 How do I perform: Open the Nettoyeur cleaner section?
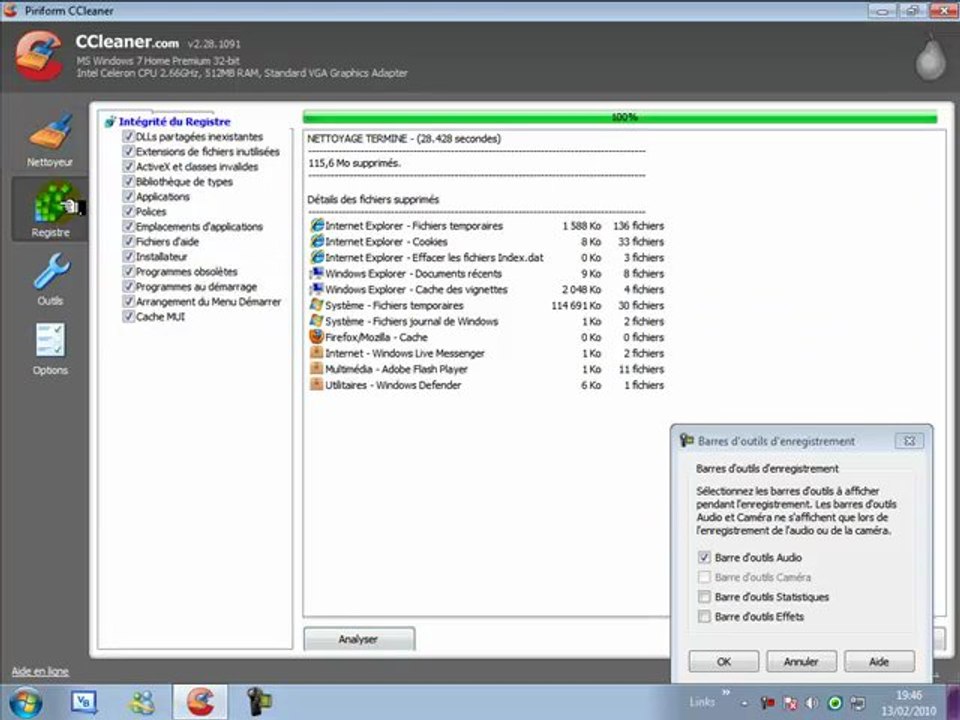50,140
